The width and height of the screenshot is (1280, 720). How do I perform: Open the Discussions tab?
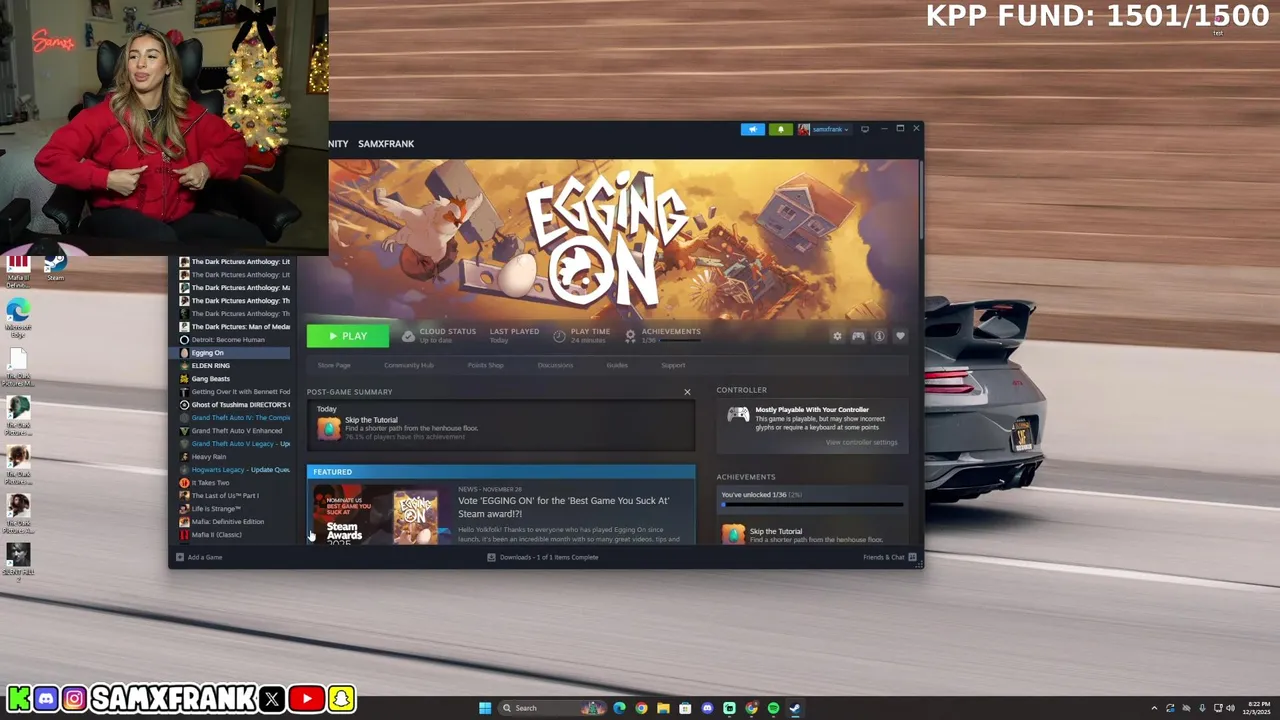pos(555,365)
